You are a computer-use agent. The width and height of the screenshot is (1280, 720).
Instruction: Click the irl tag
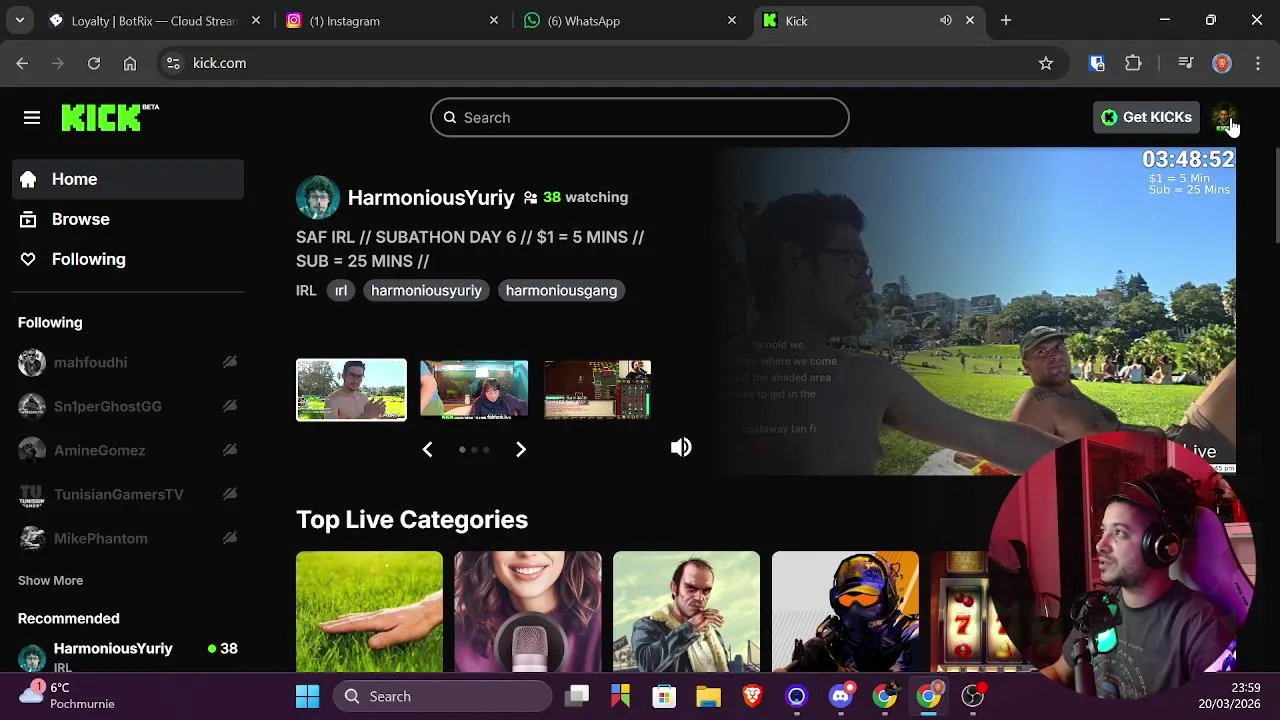coord(341,290)
